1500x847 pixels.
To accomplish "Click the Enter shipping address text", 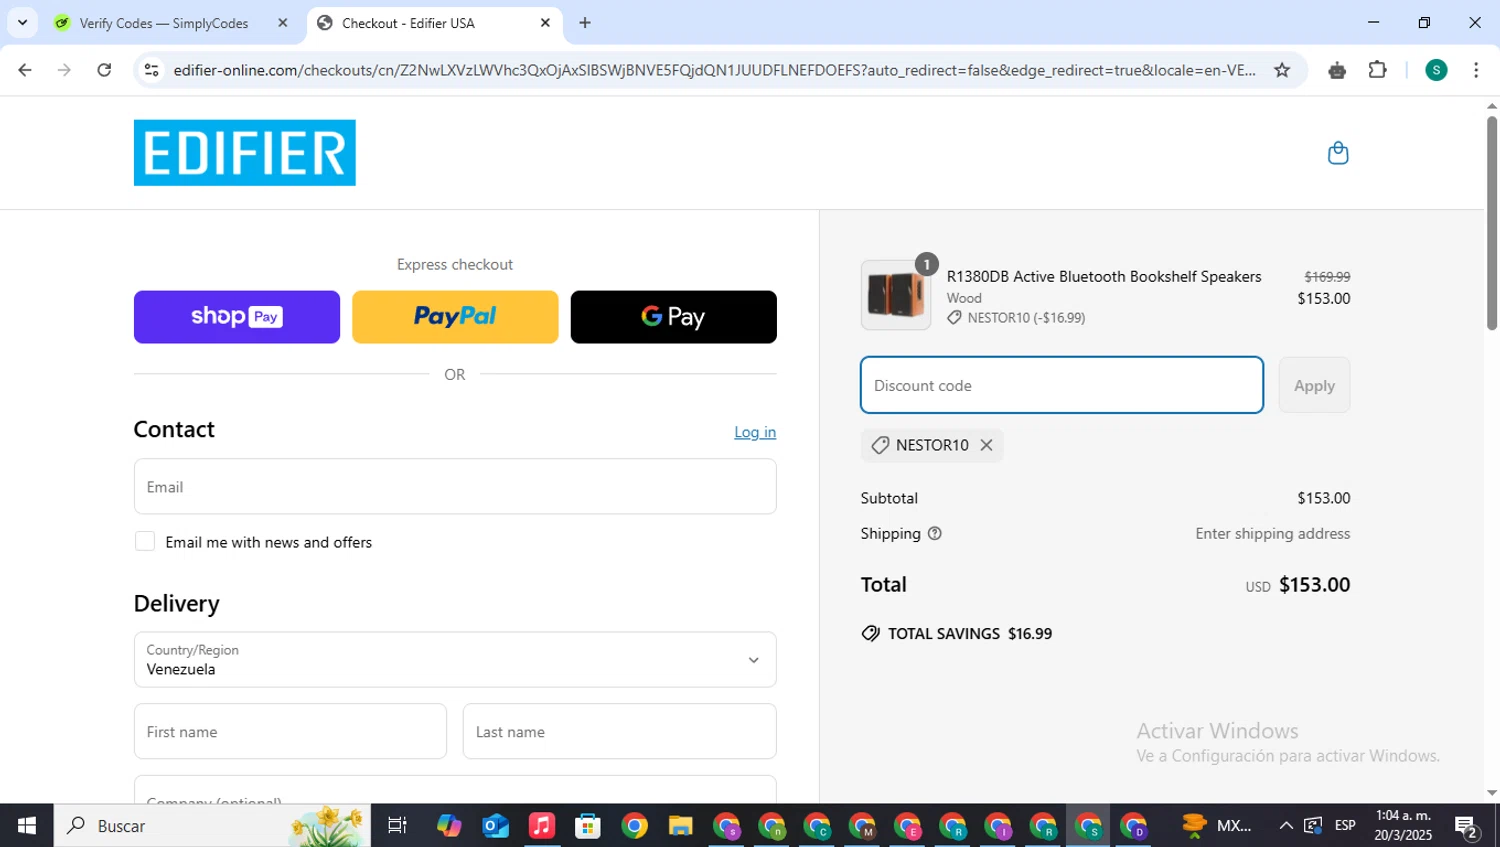I will tap(1273, 534).
